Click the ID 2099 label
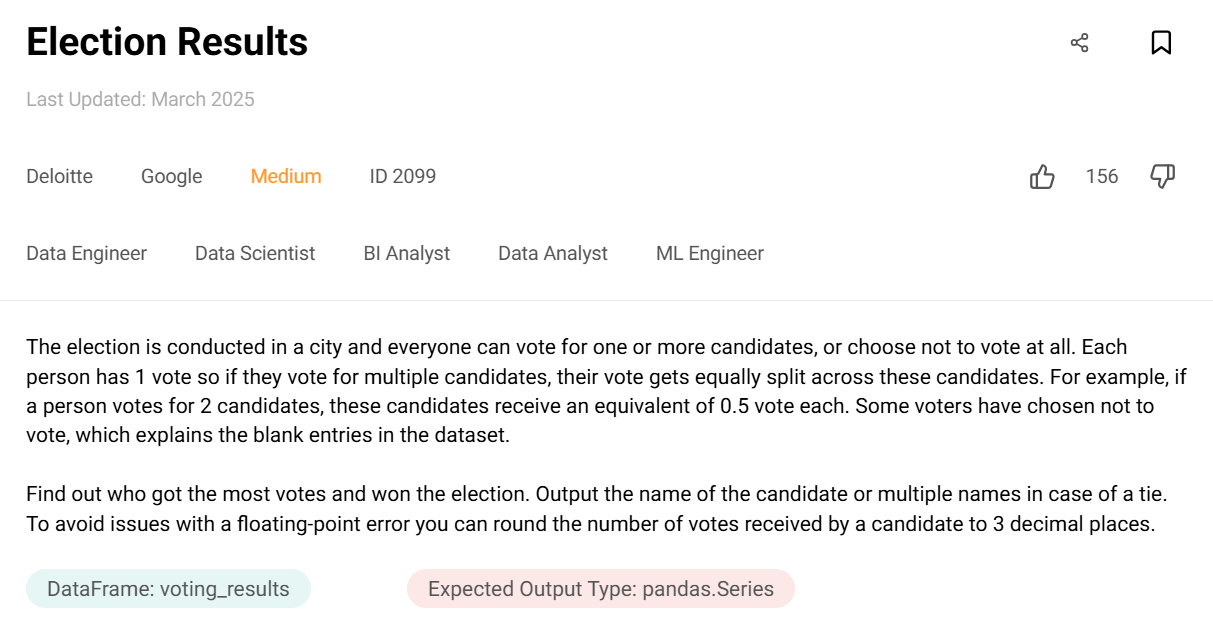 coord(402,177)
